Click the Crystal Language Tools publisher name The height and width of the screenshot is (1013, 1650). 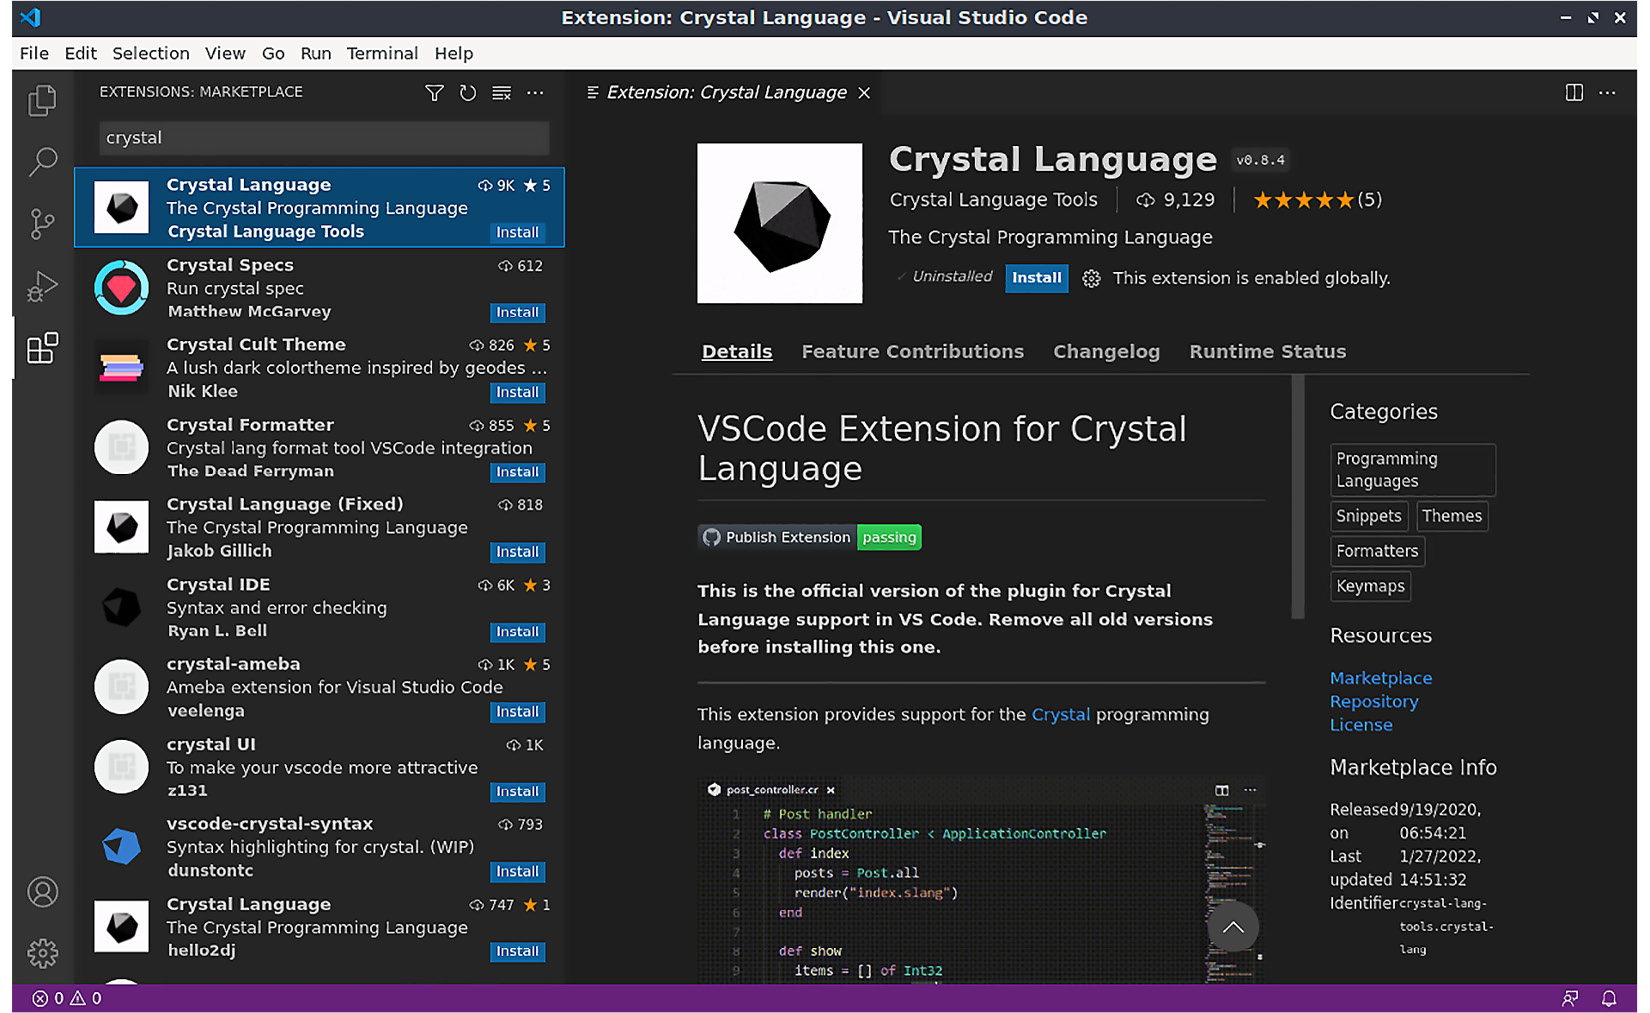click(993, 200)
